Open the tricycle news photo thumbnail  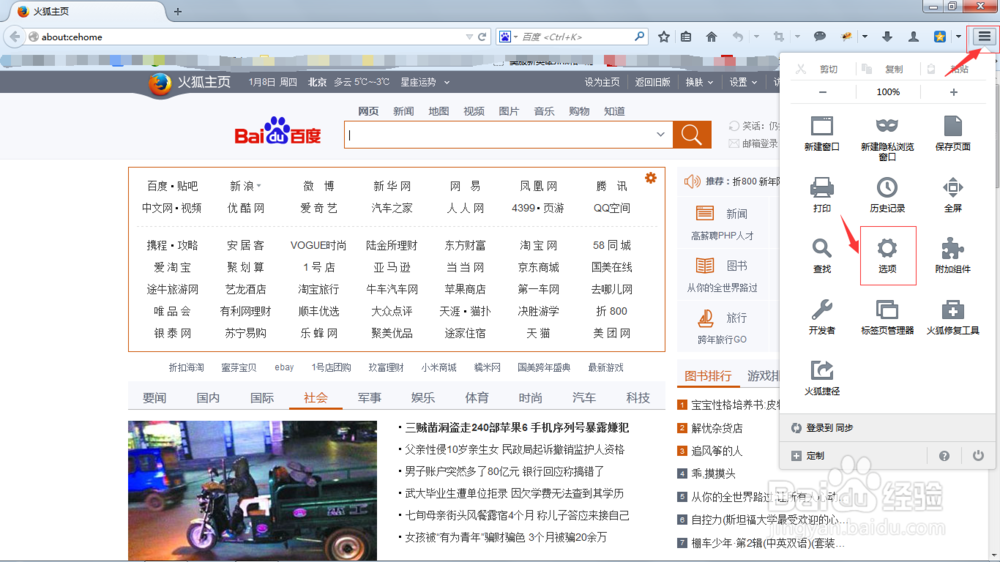coord(252,491)
